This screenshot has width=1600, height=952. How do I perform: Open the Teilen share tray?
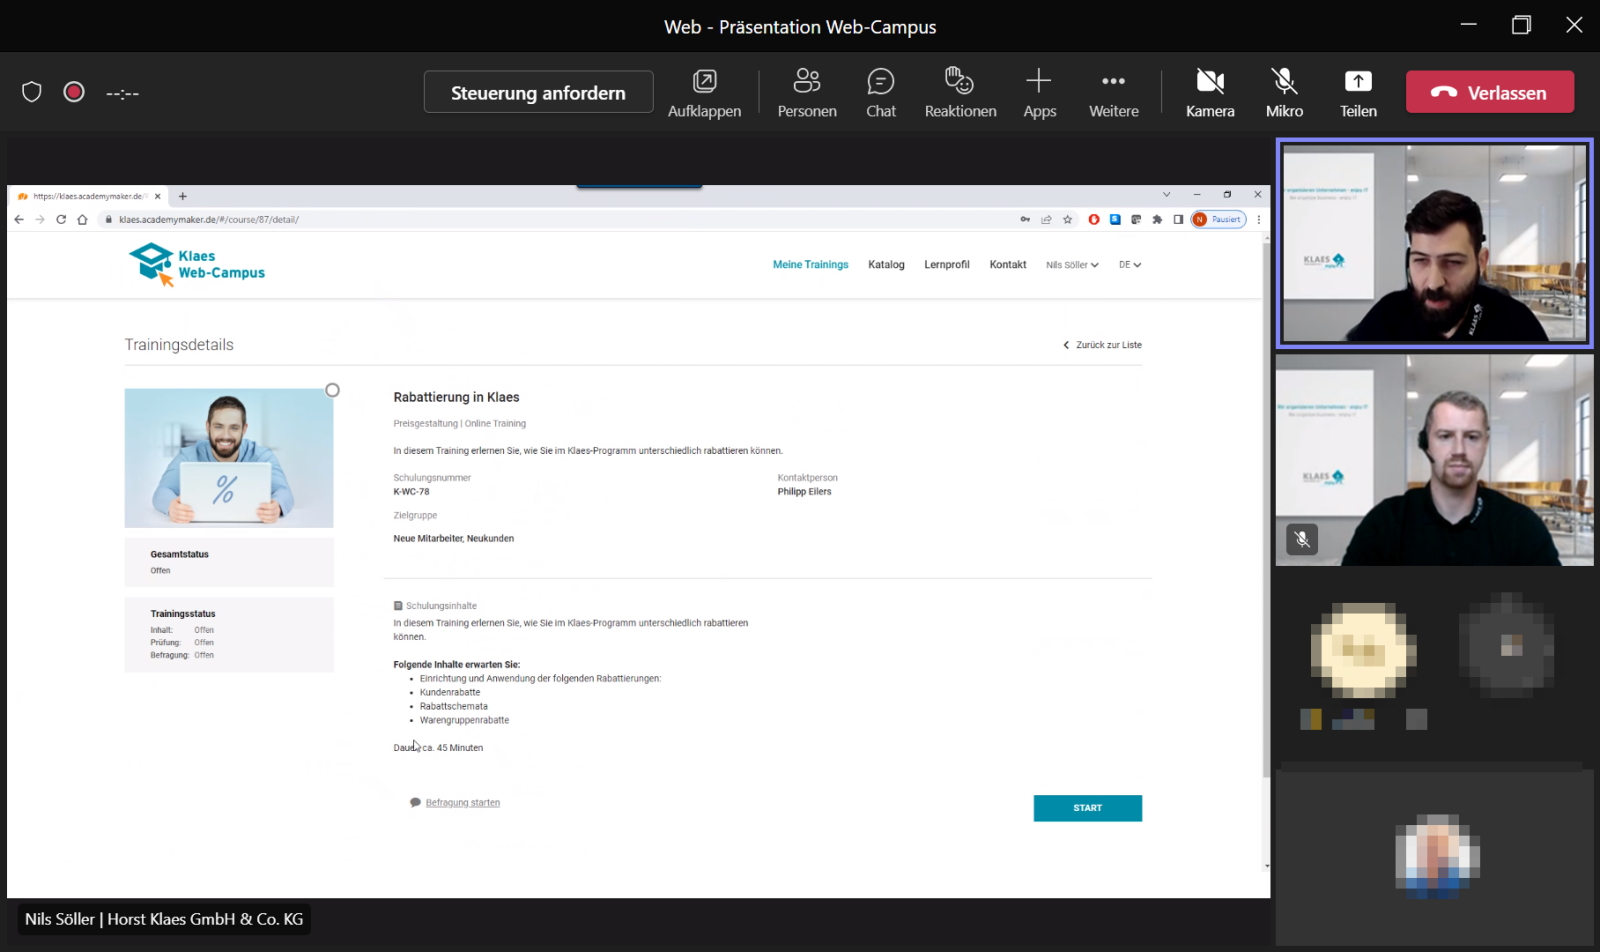click(1358, 93)
